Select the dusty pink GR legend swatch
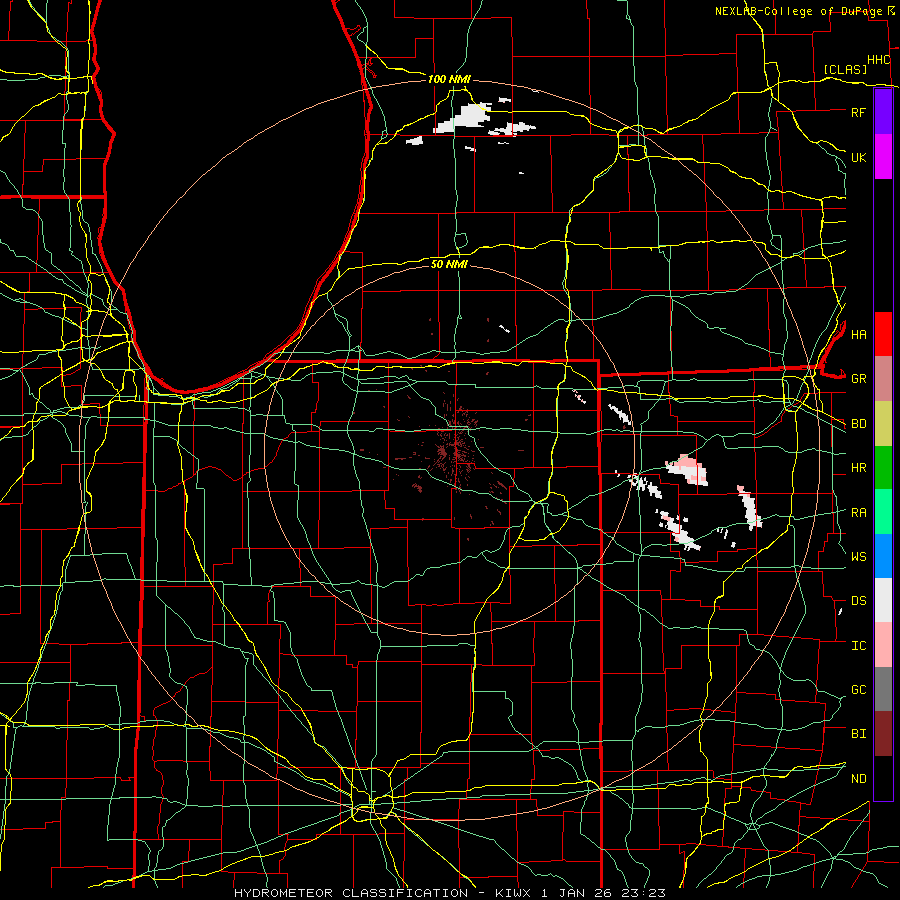The width and height of the screenshot is (900, 900). pos(883,378)
